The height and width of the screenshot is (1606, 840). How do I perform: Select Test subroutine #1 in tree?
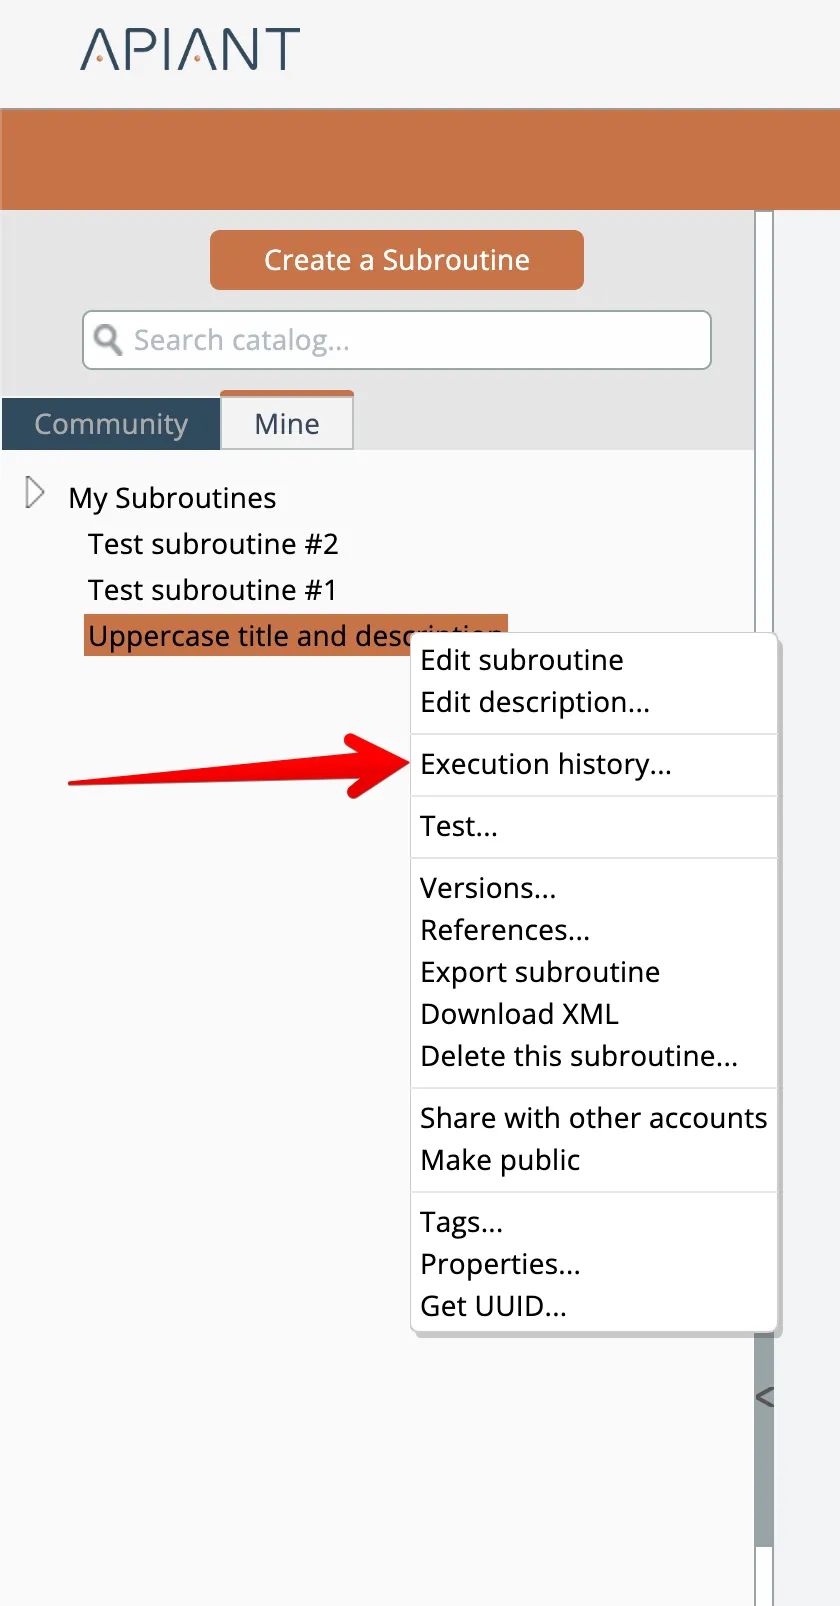tap(212, 590)
